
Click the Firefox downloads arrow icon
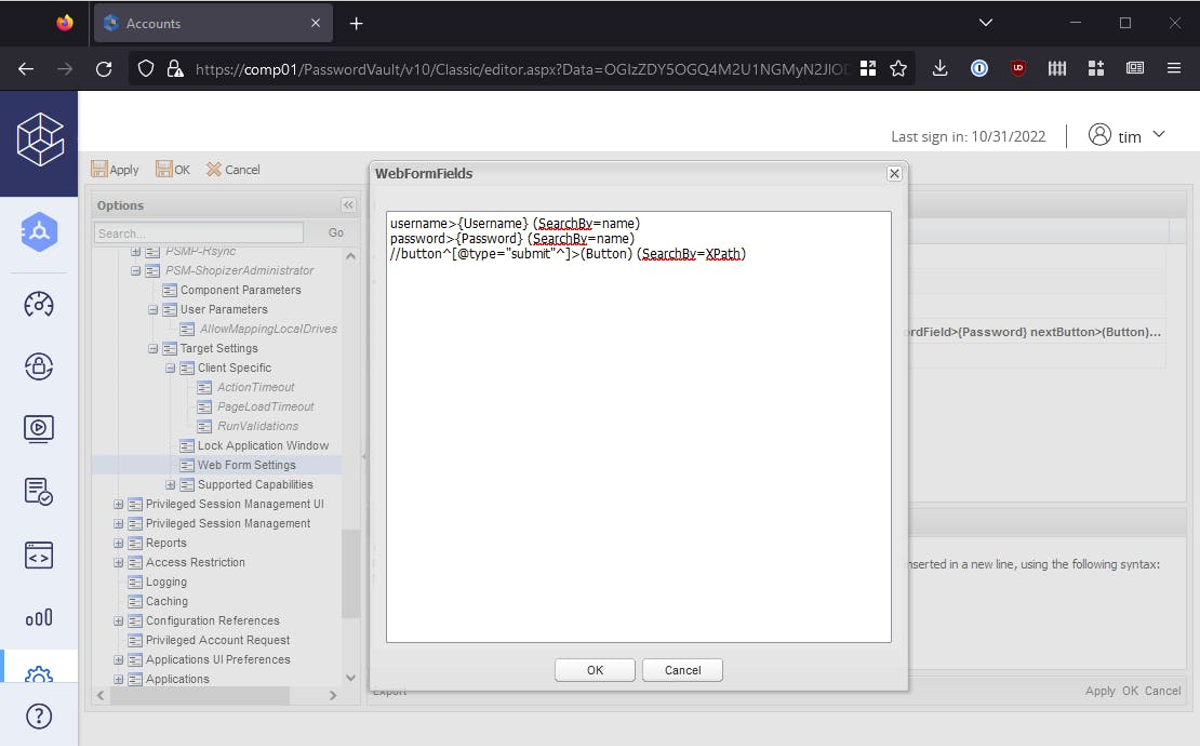pyautogui.click(x=939, y=68)
